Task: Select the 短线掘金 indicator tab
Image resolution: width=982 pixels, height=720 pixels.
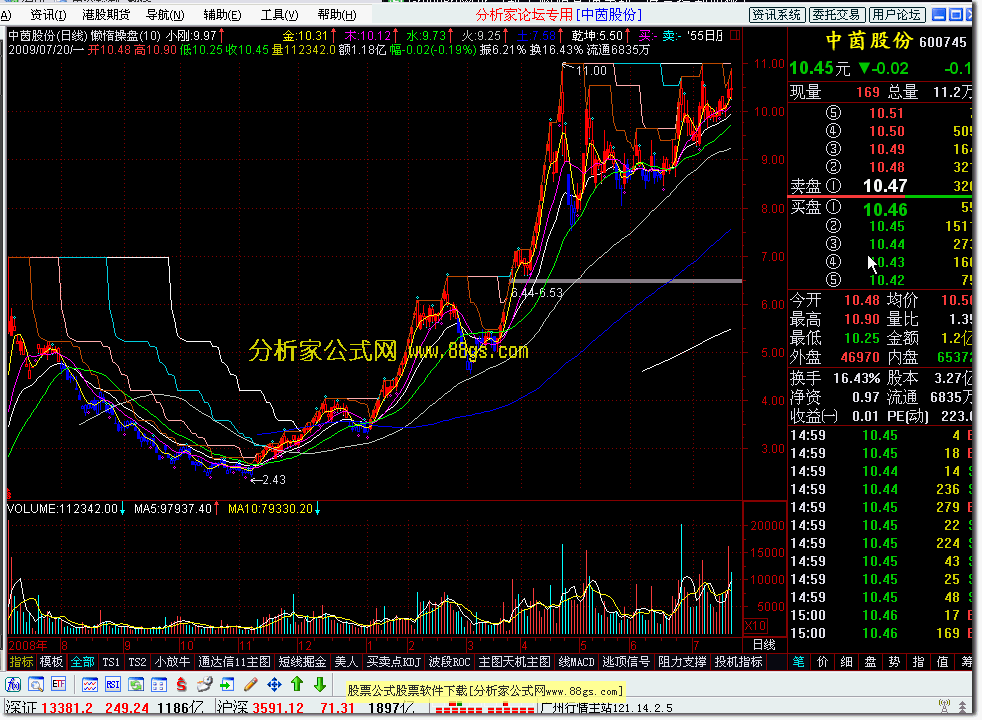Action: (x=302, y=662)
